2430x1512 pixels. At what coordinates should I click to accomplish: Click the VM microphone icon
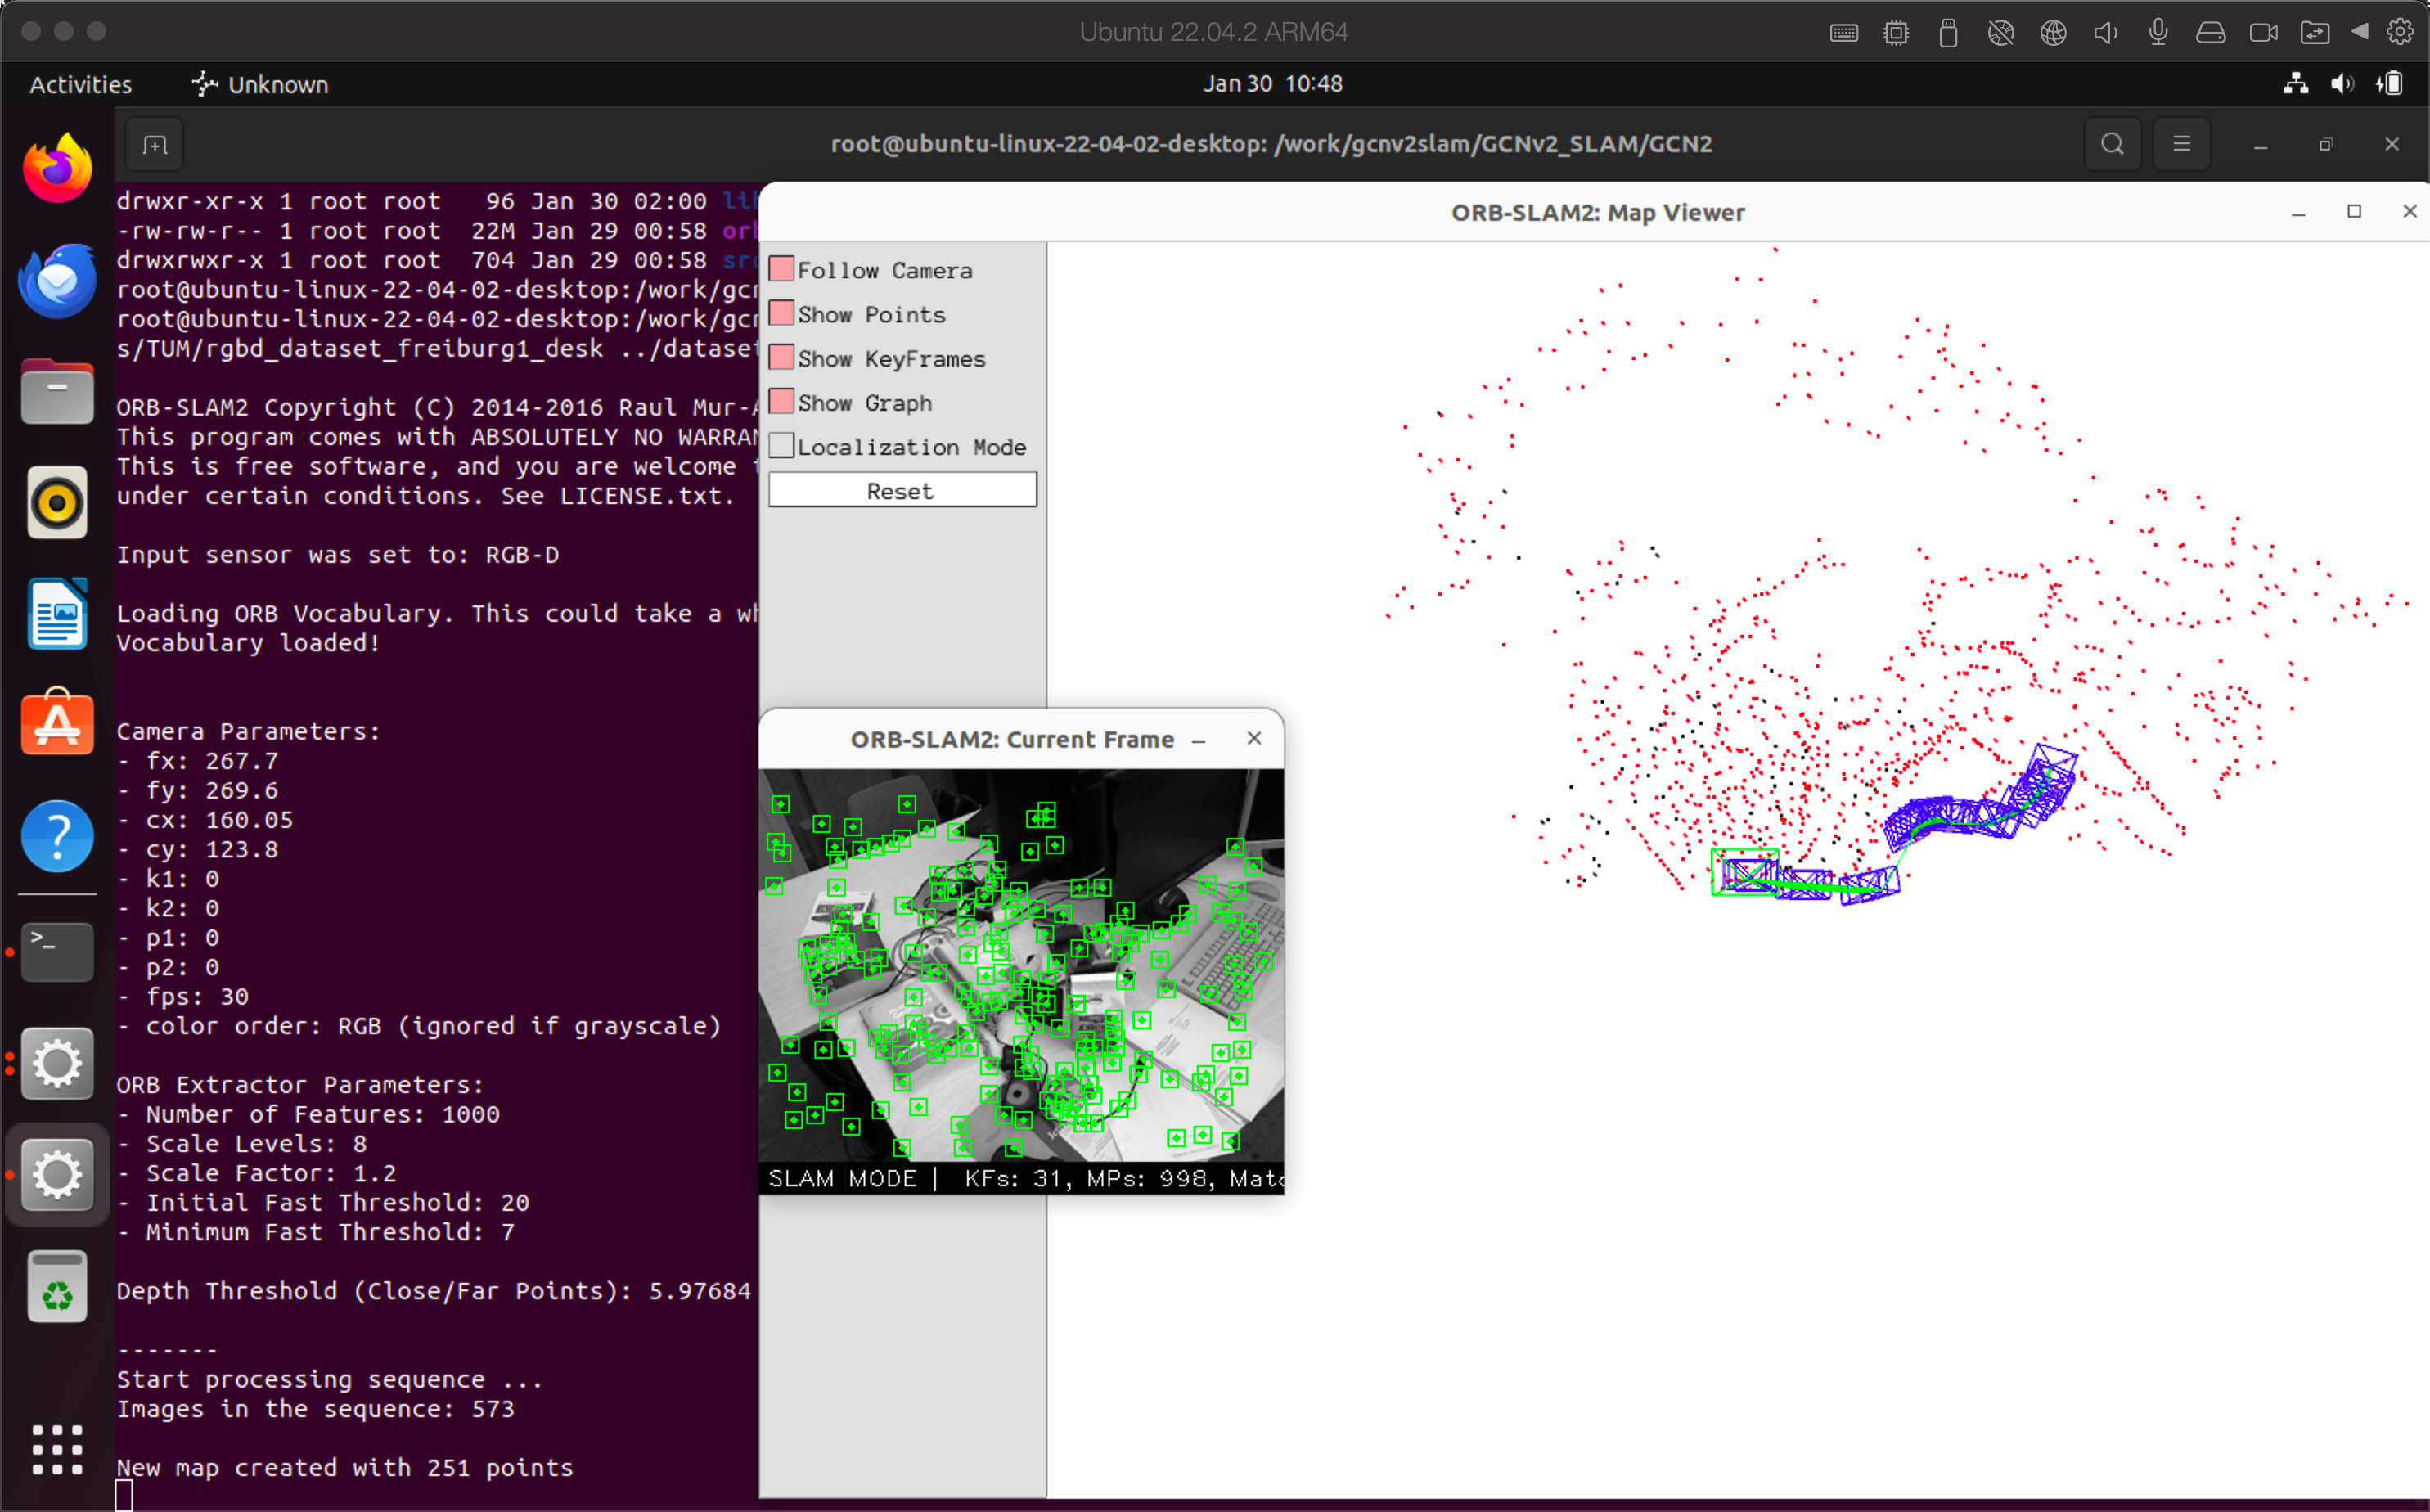(2158, 32)
